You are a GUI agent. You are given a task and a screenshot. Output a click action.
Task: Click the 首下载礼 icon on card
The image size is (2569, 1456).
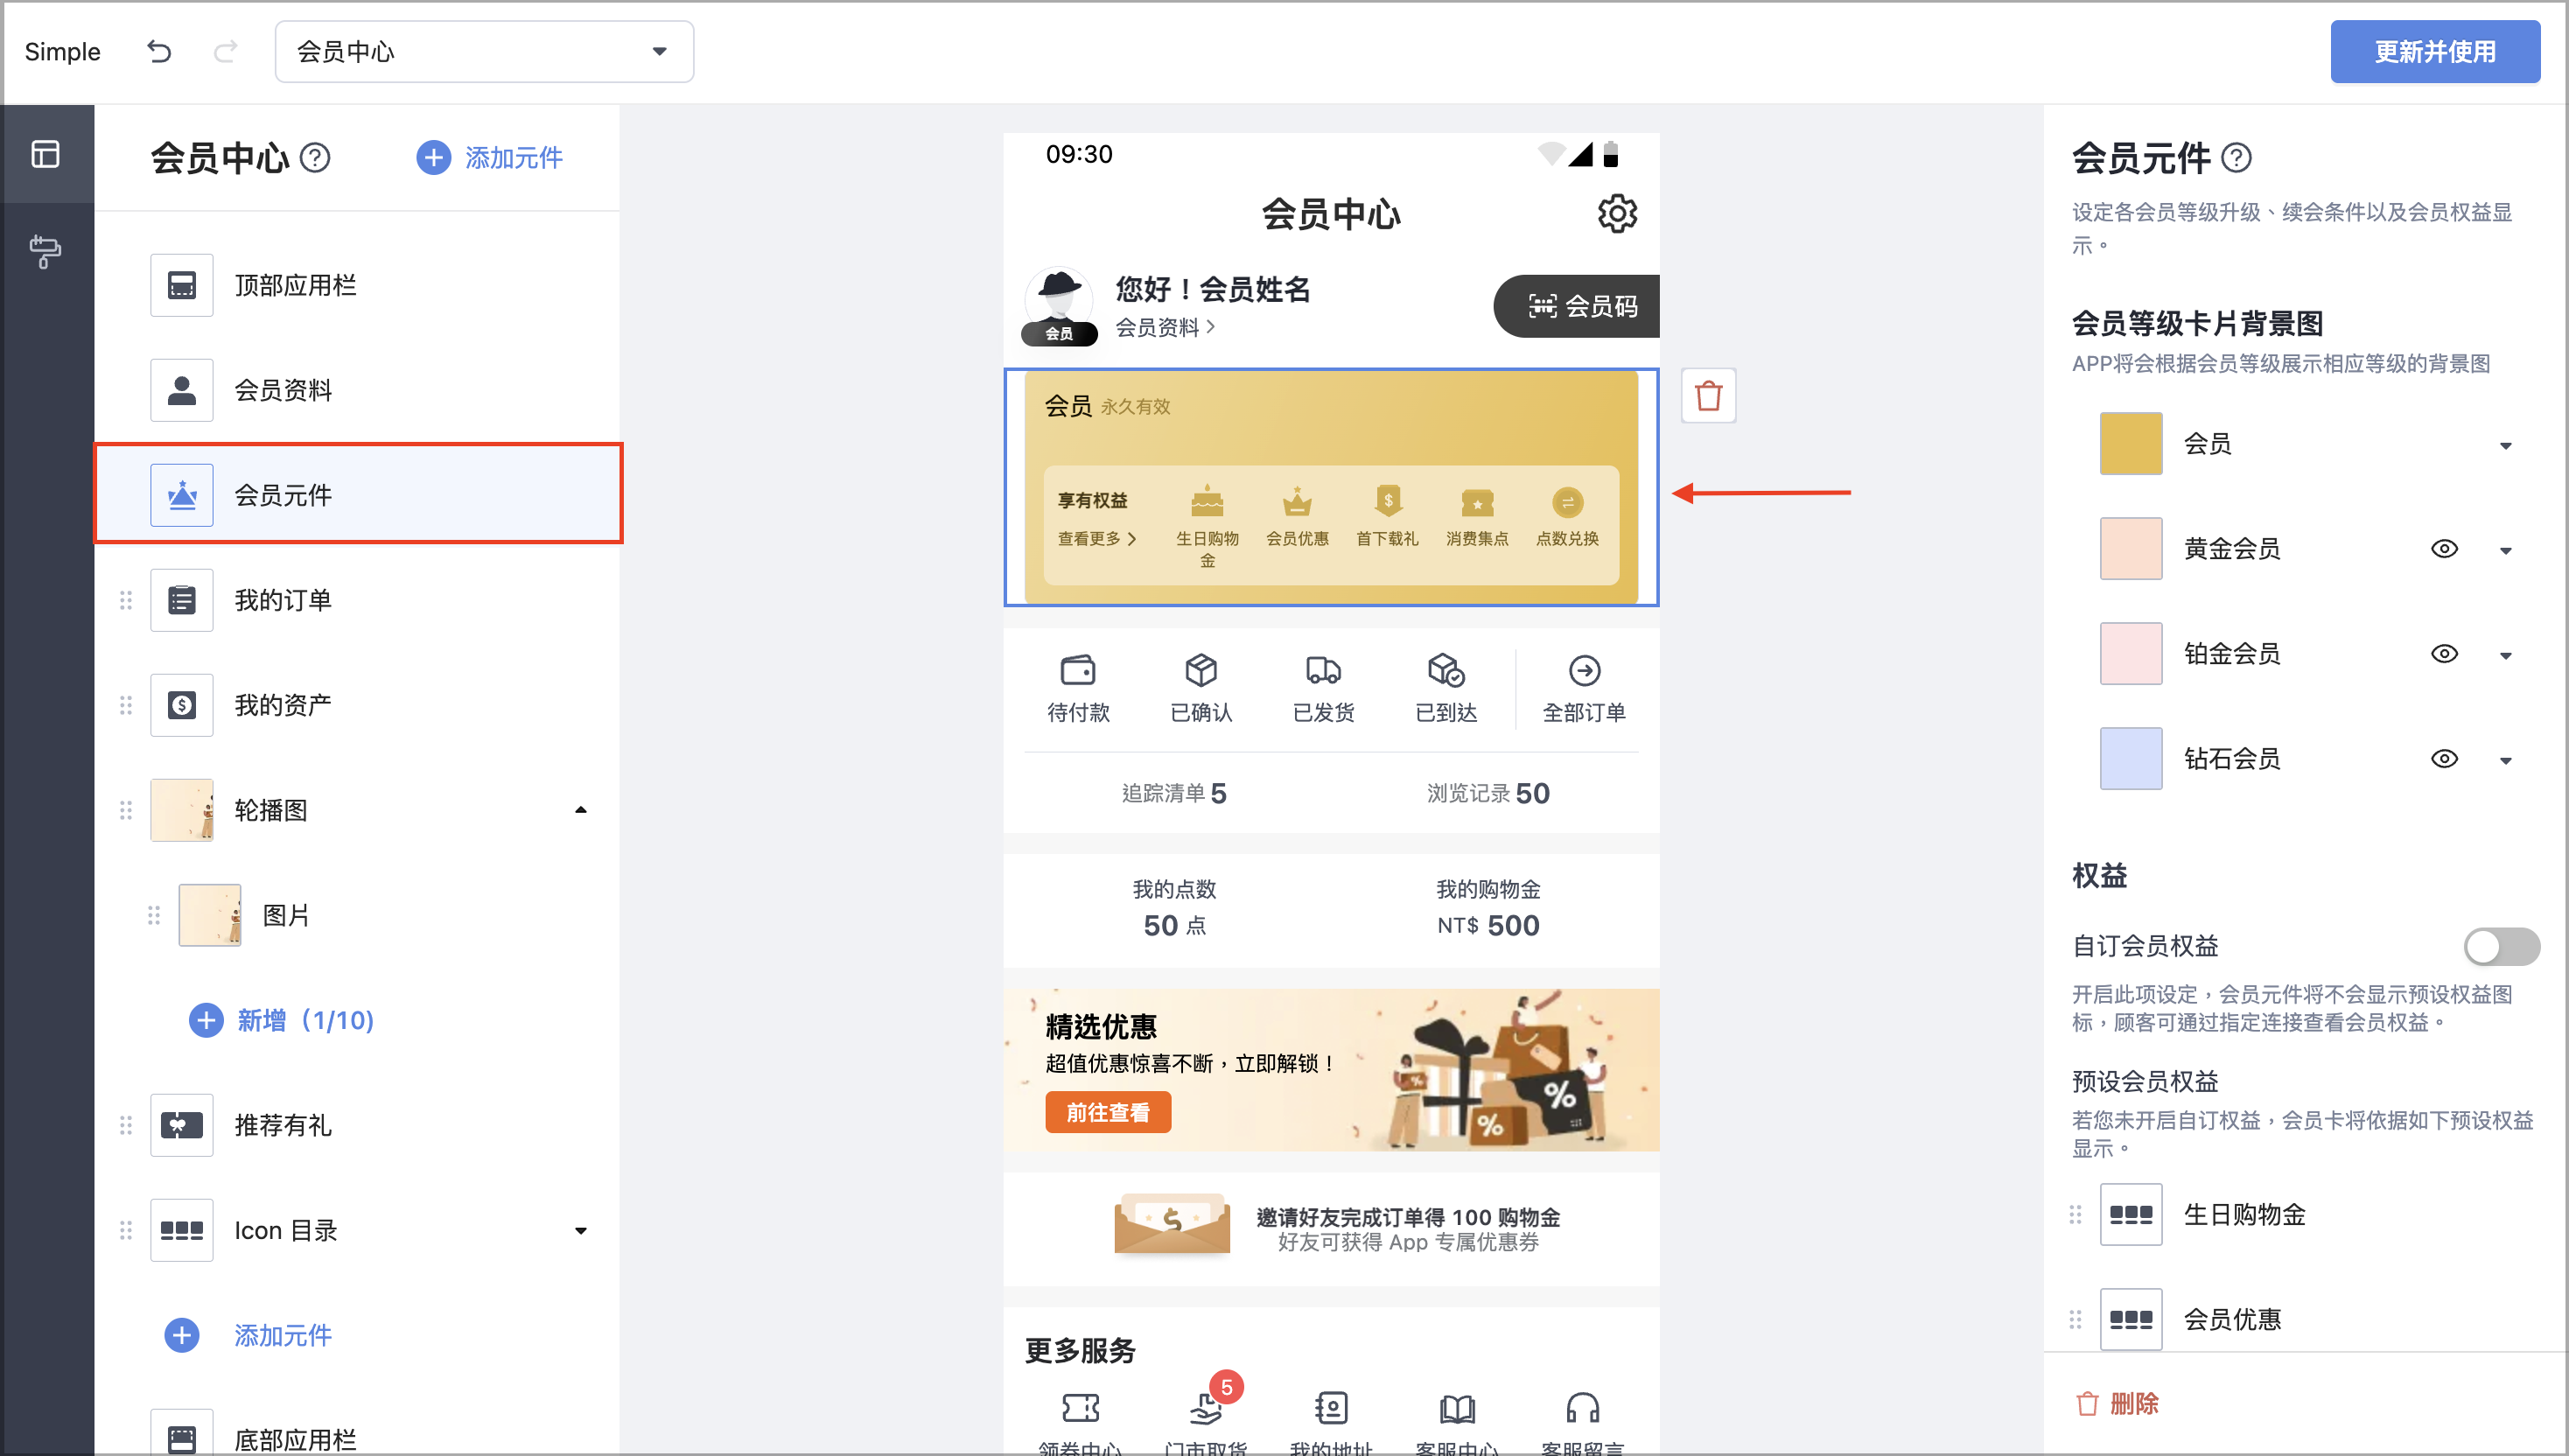tap(1388, 501)
